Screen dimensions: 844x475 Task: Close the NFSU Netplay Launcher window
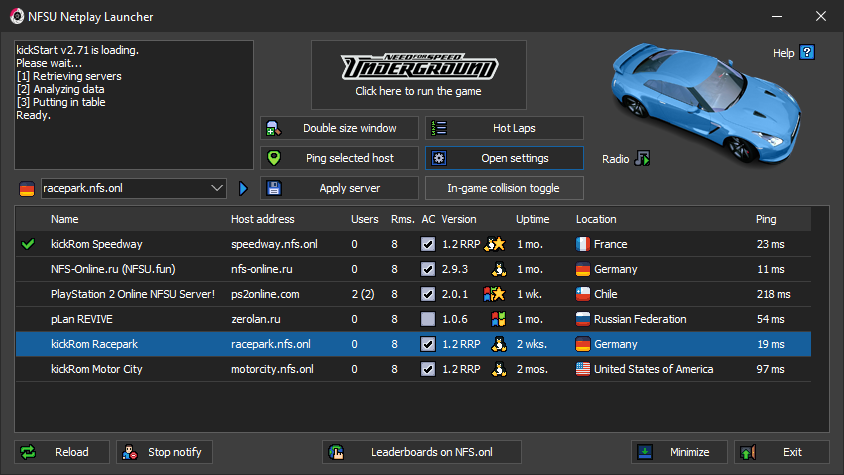820,17
